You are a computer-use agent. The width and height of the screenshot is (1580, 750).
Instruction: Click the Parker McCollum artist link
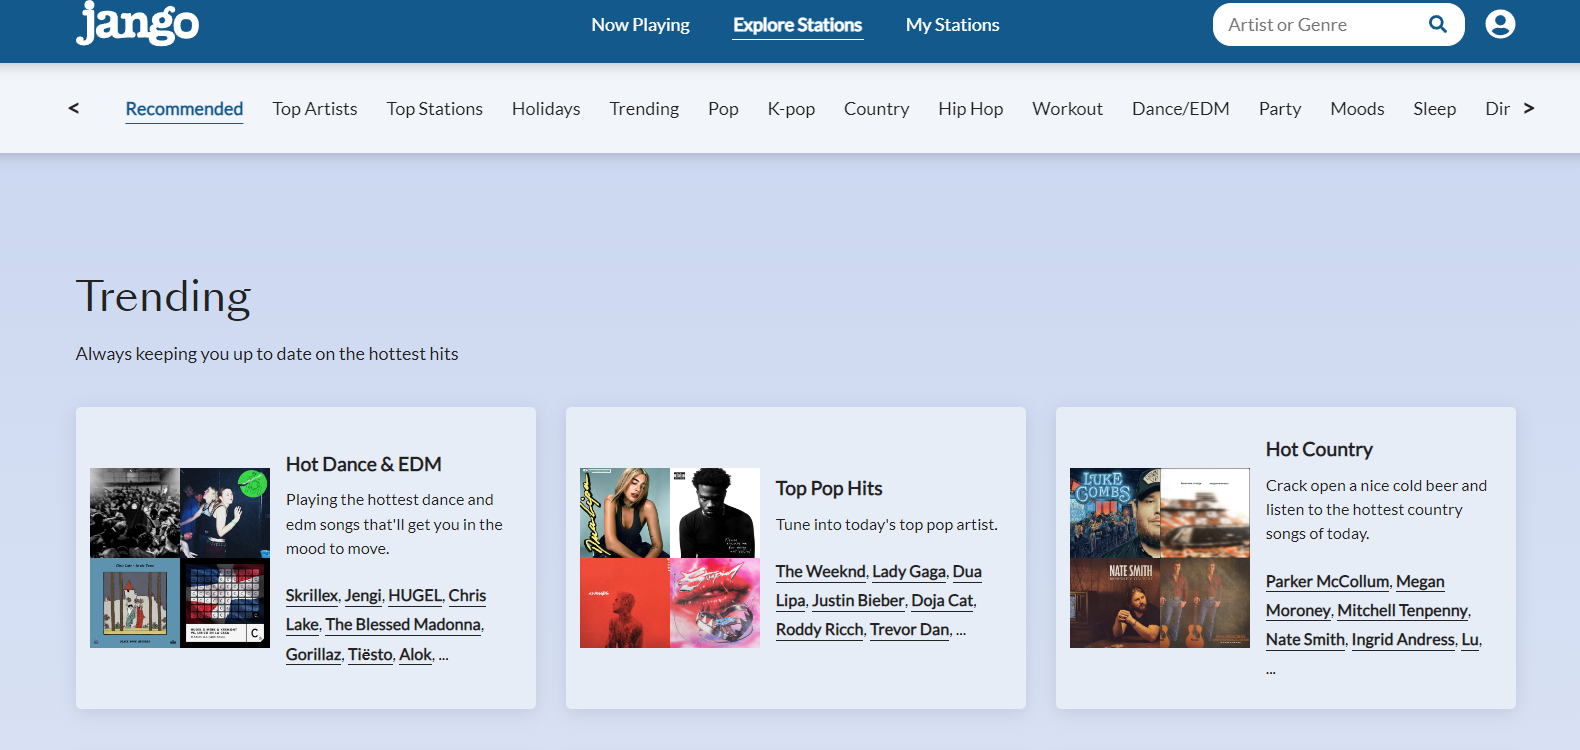(1328, 582)
